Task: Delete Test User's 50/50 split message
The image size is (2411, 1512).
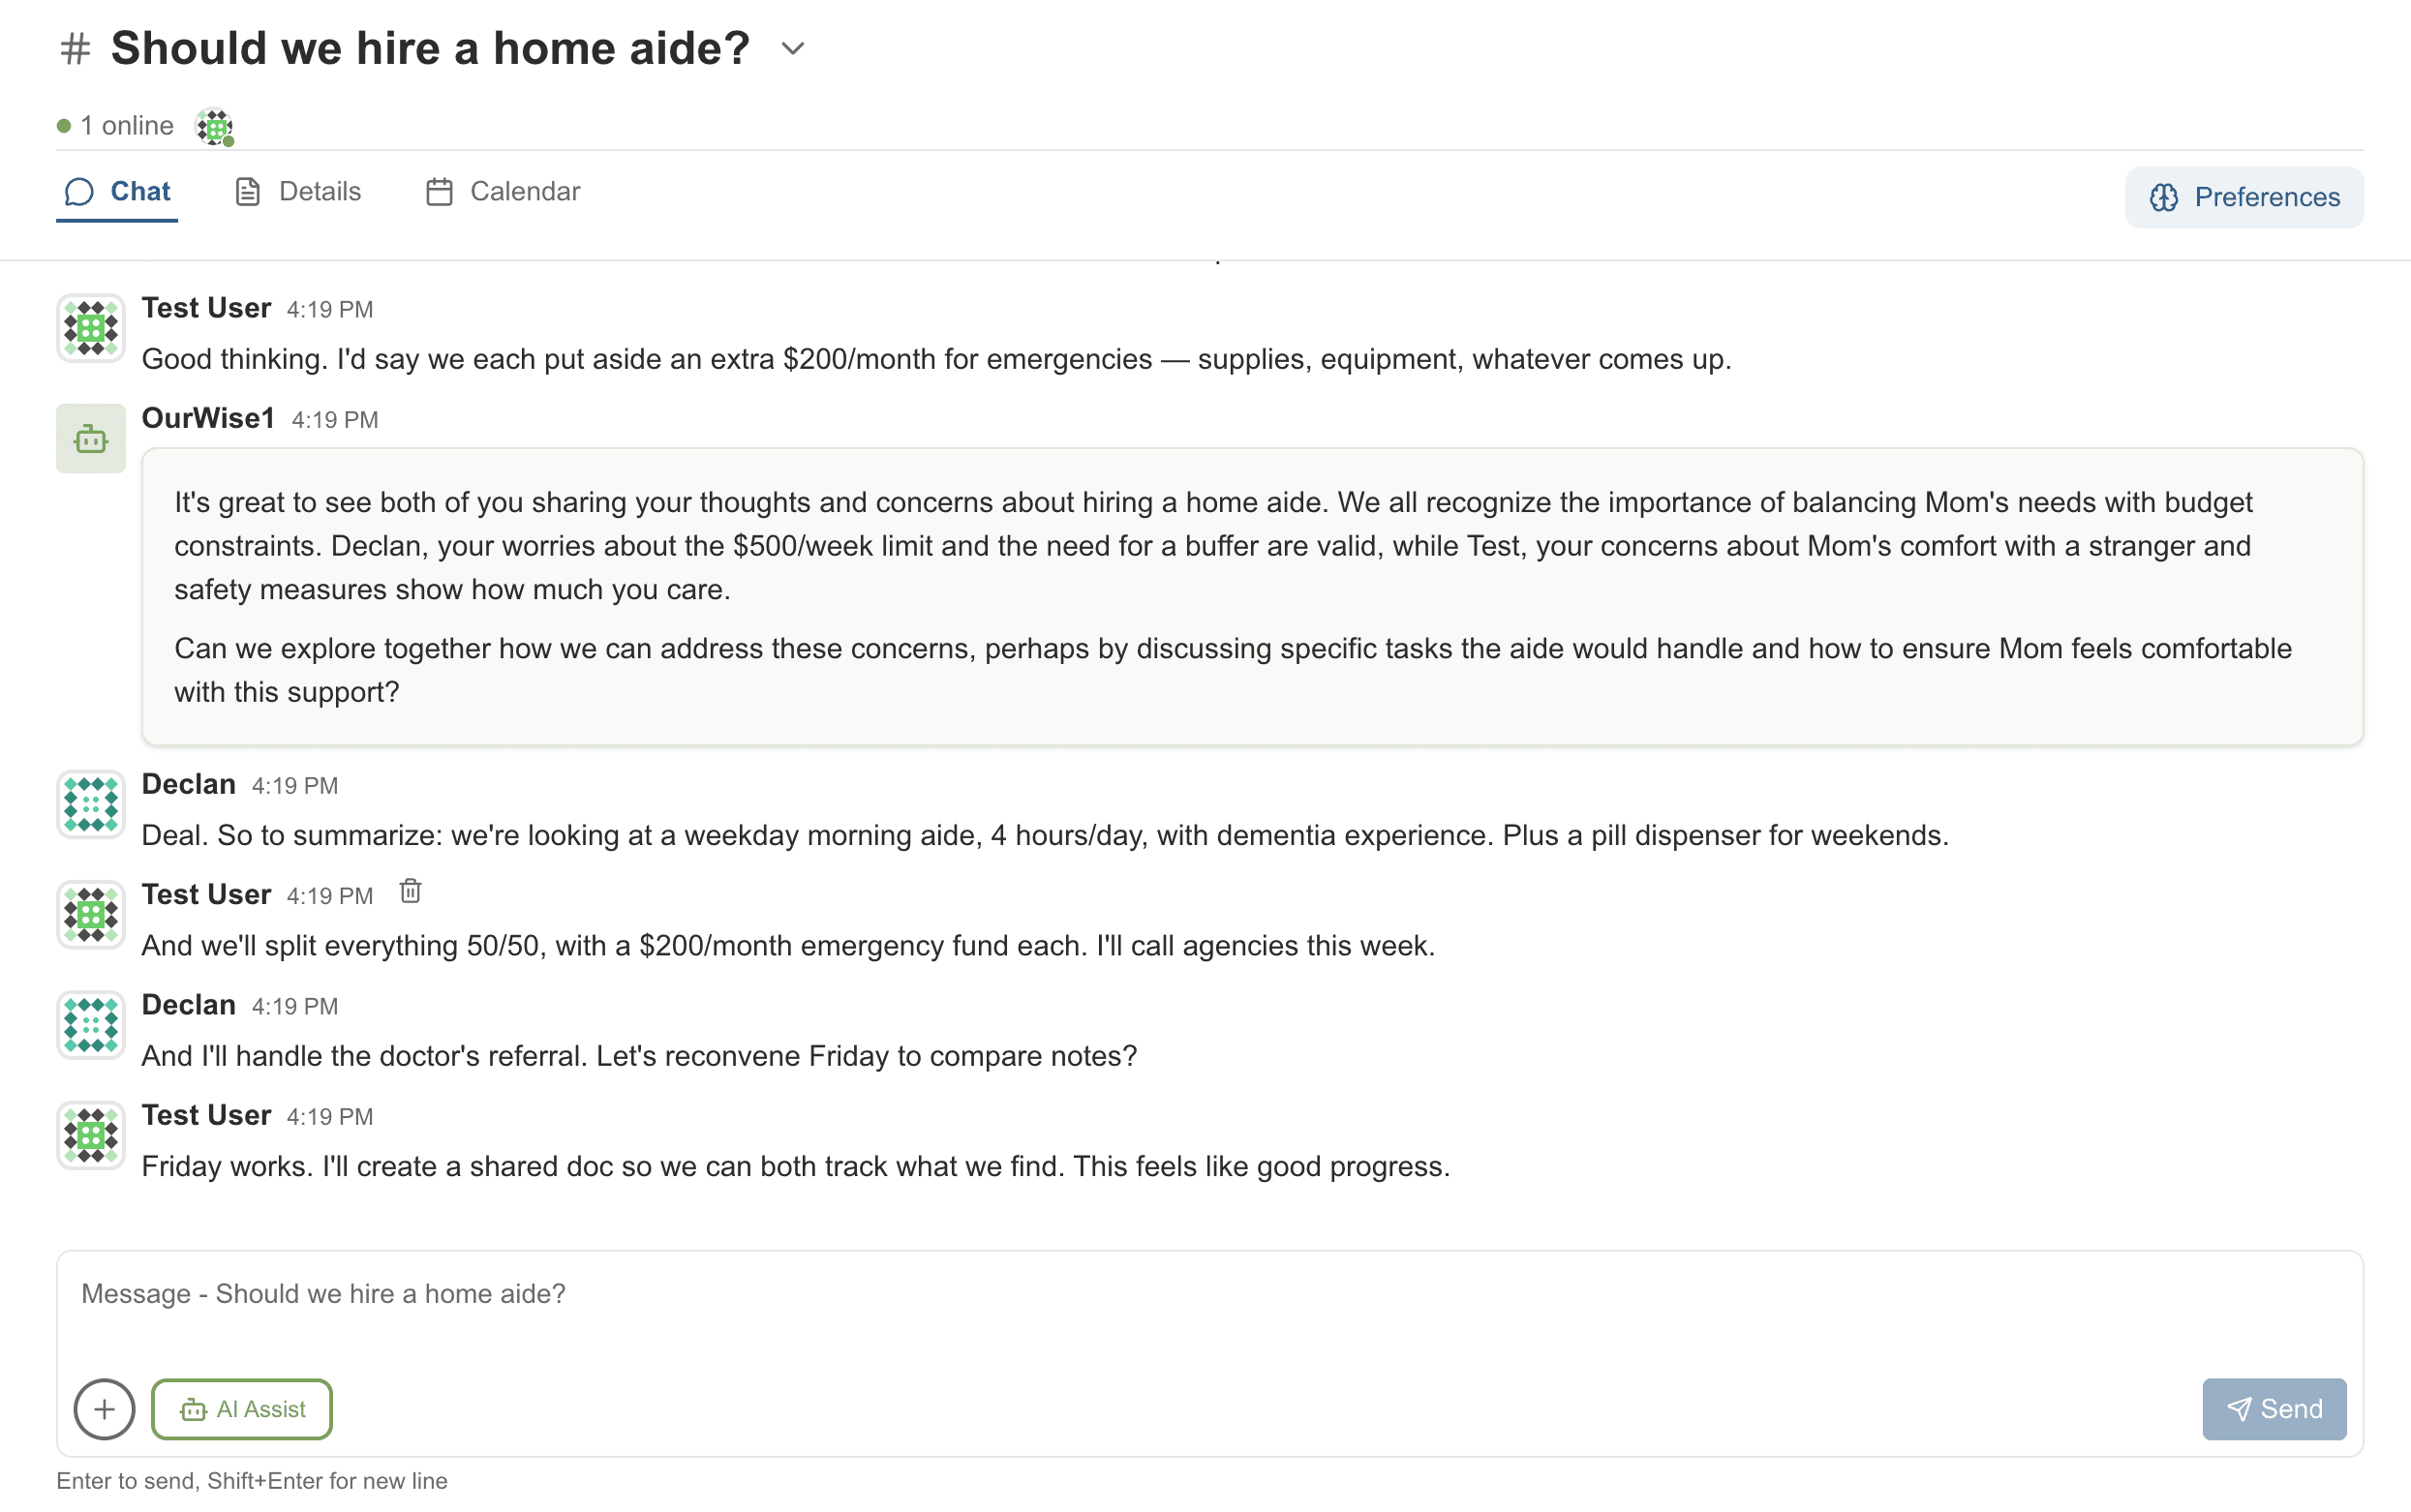Action: (411, 890)
